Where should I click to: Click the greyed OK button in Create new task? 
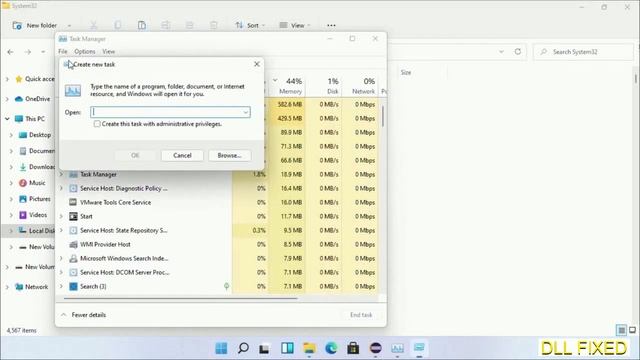pos(135,155)
